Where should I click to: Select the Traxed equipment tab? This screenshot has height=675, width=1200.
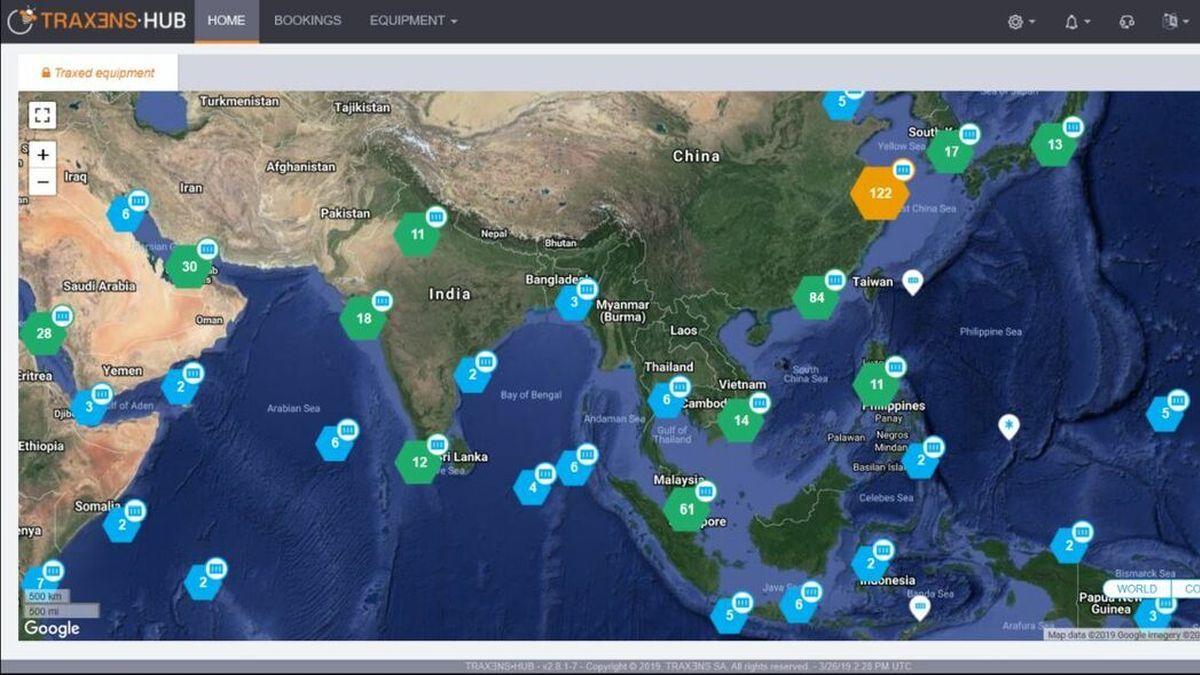pos(98,73)
